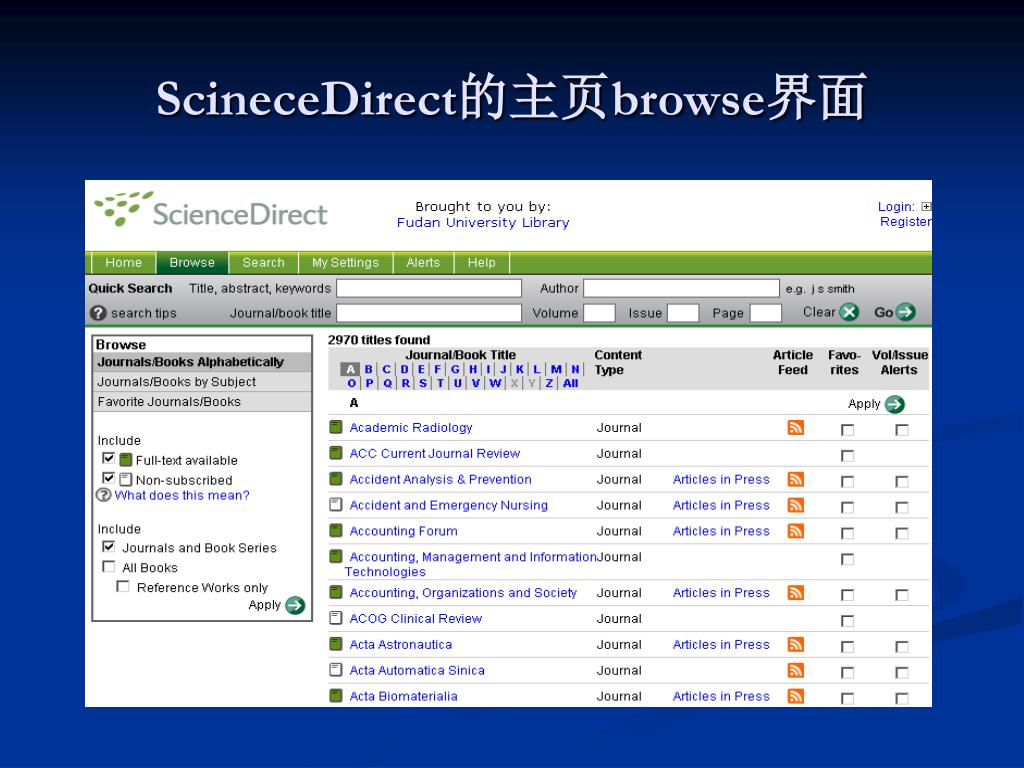
Task: Click the green Go arrow in Quick Search
Action: (905, 312)
